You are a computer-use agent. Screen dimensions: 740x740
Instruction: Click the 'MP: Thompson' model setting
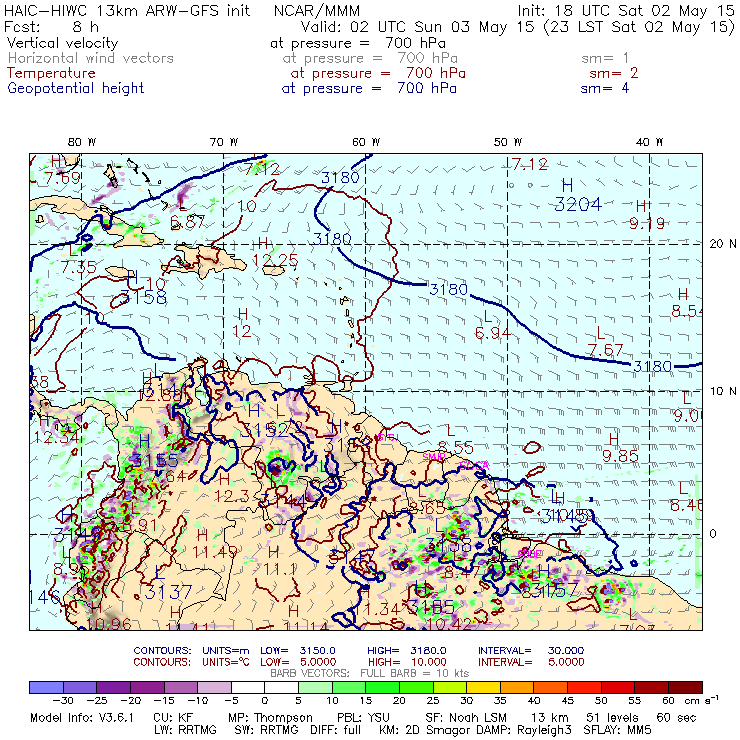coord(270,718)
